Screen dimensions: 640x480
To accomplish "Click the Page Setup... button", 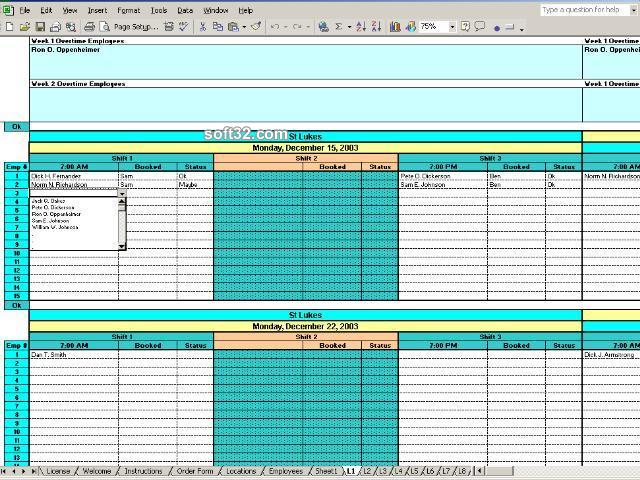I will point(136,27).
